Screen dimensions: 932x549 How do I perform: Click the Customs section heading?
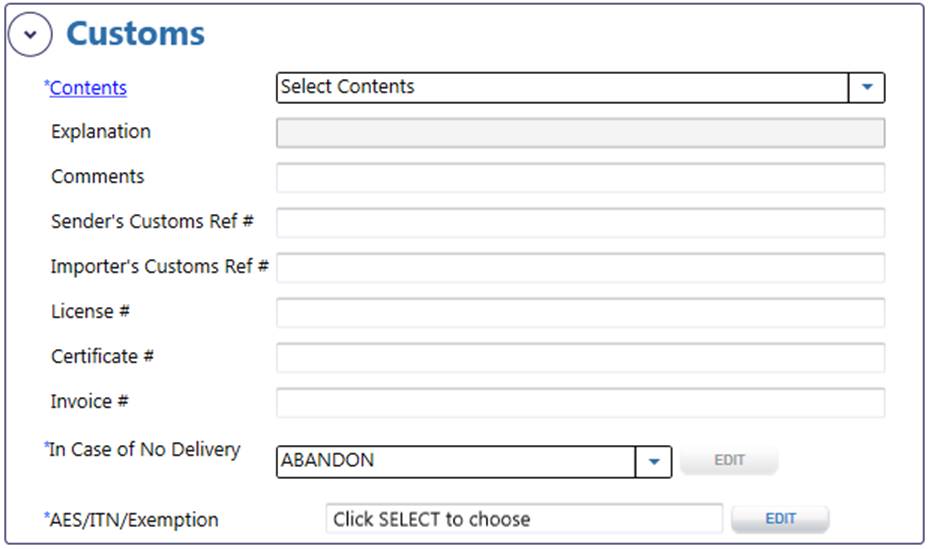(136, 34)
